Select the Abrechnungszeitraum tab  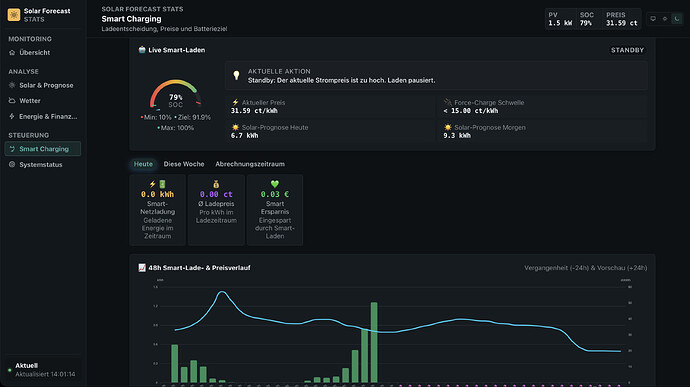point(250,164)
